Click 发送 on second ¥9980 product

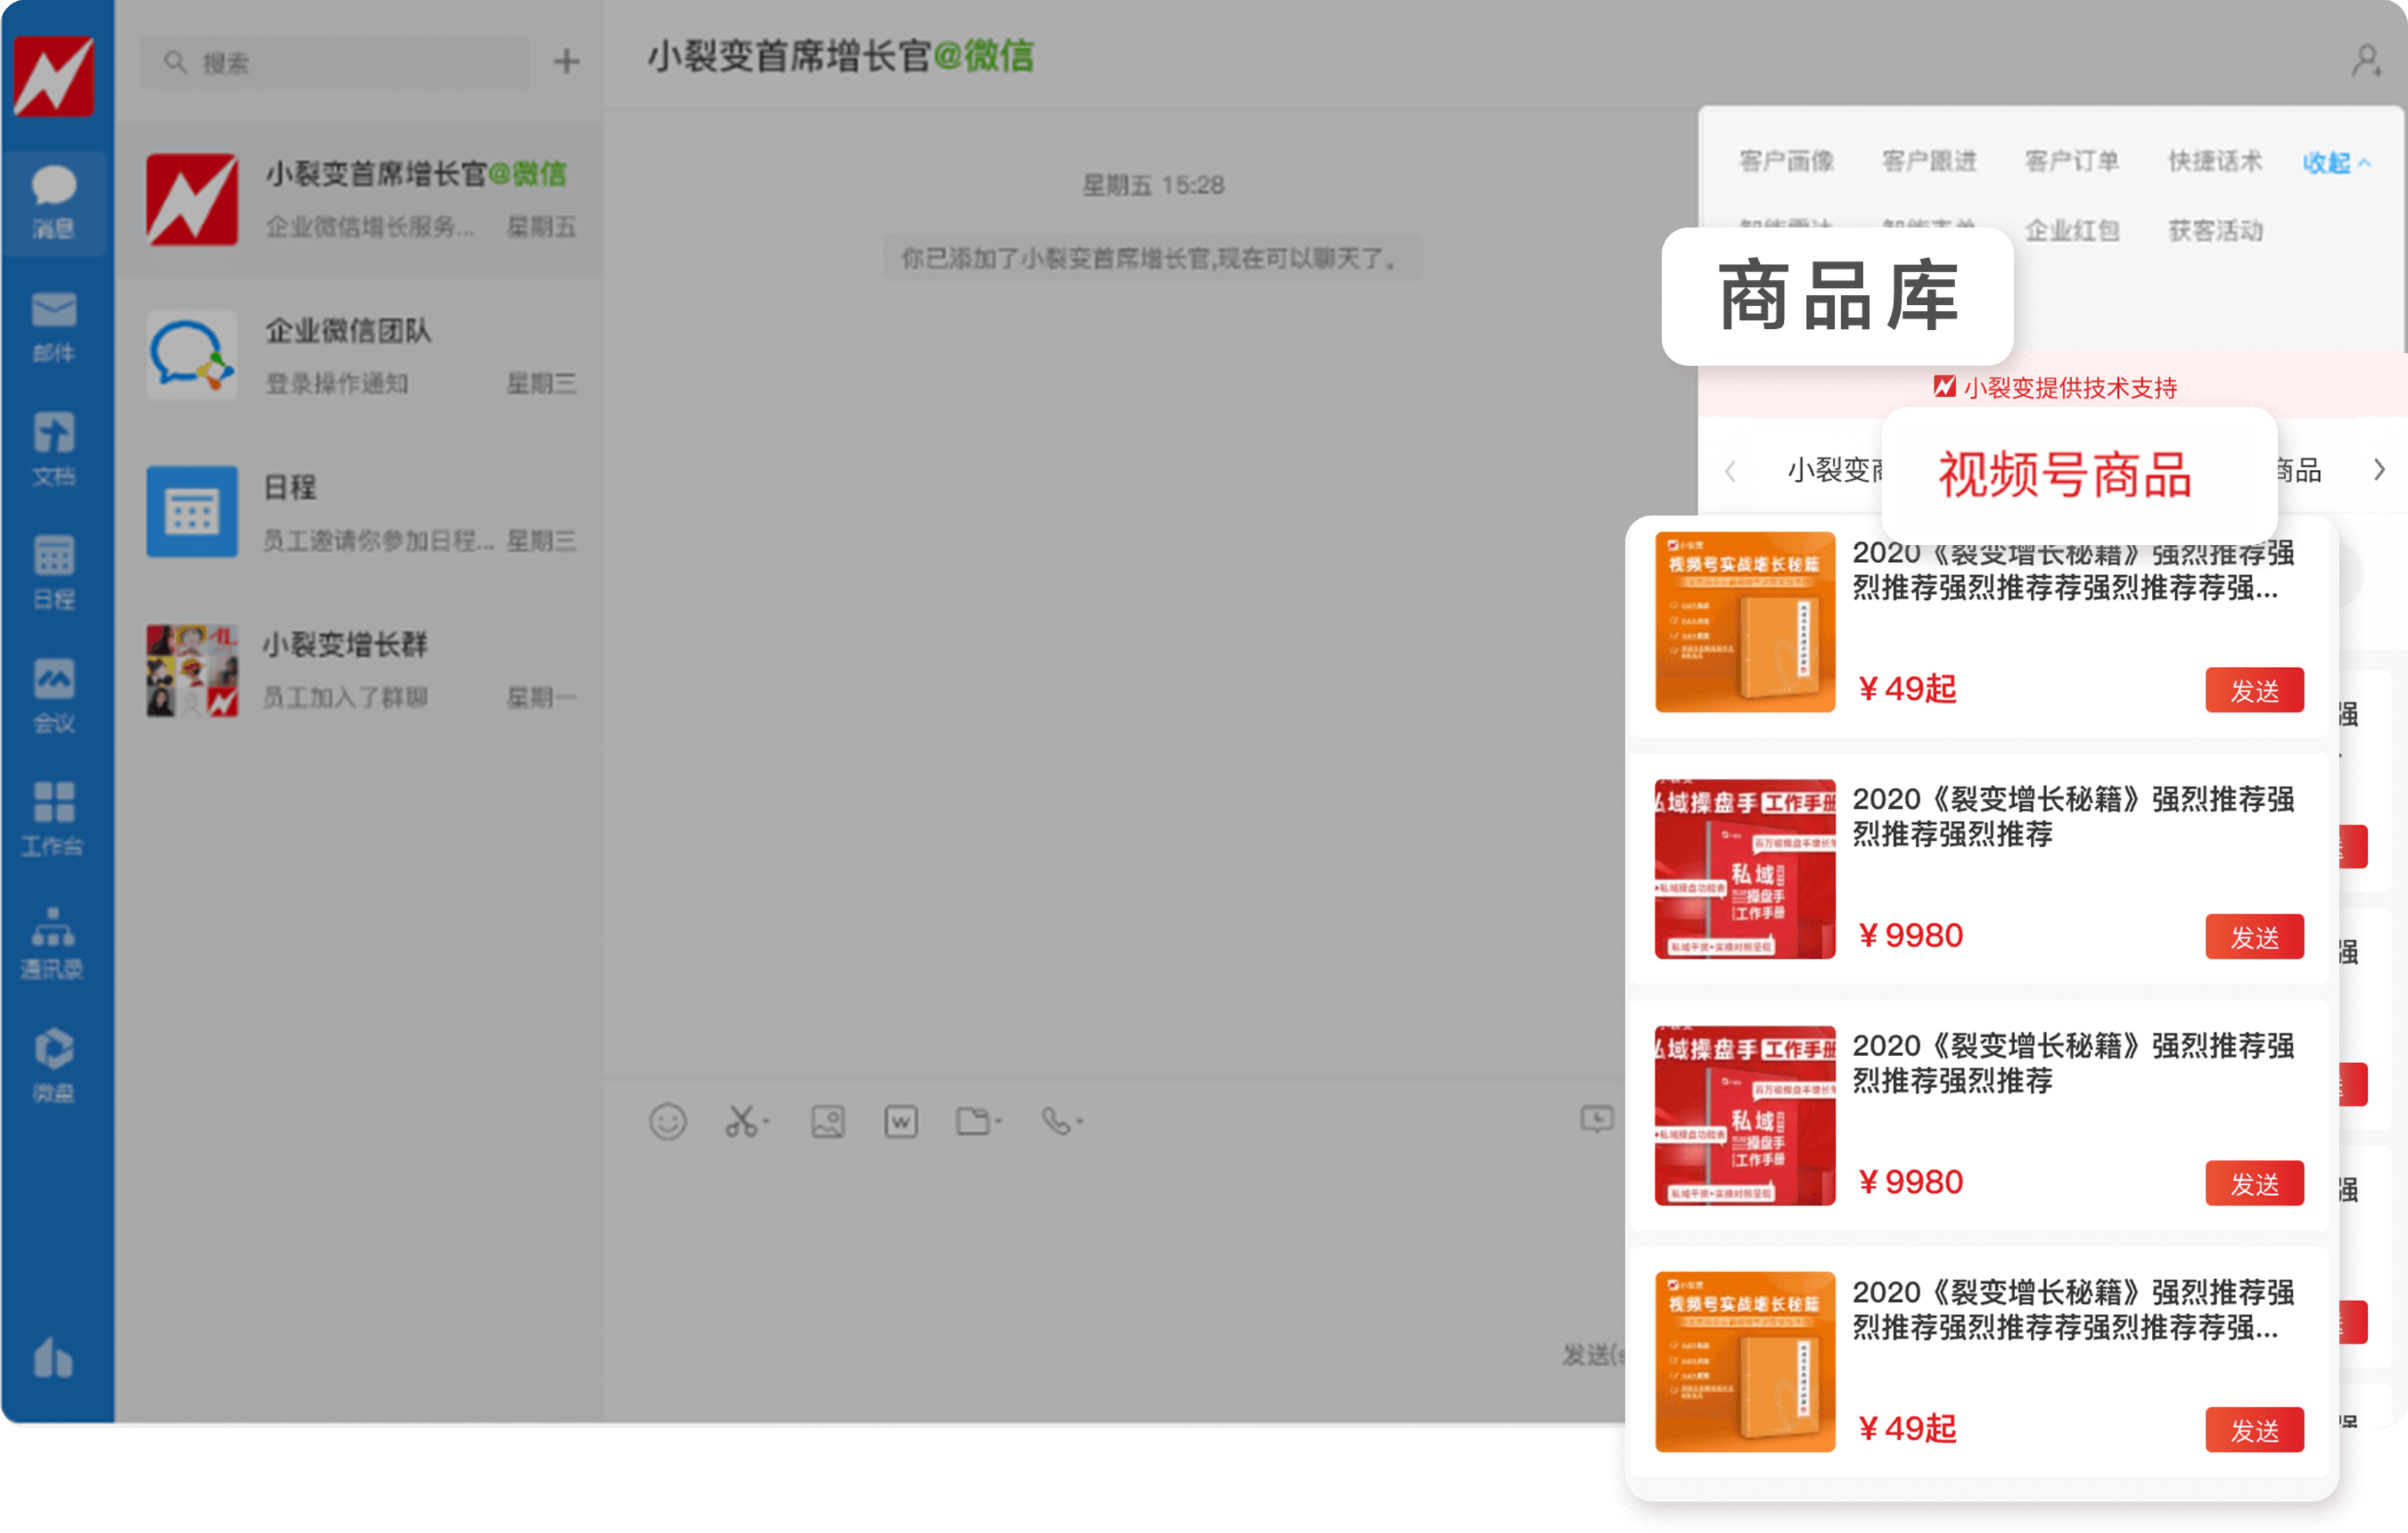2254,1183
